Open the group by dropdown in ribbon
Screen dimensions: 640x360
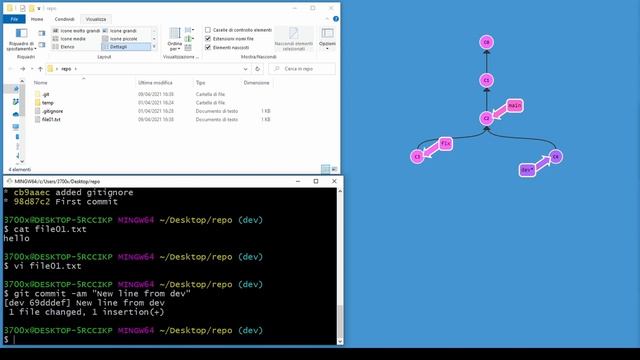point(189,30)
